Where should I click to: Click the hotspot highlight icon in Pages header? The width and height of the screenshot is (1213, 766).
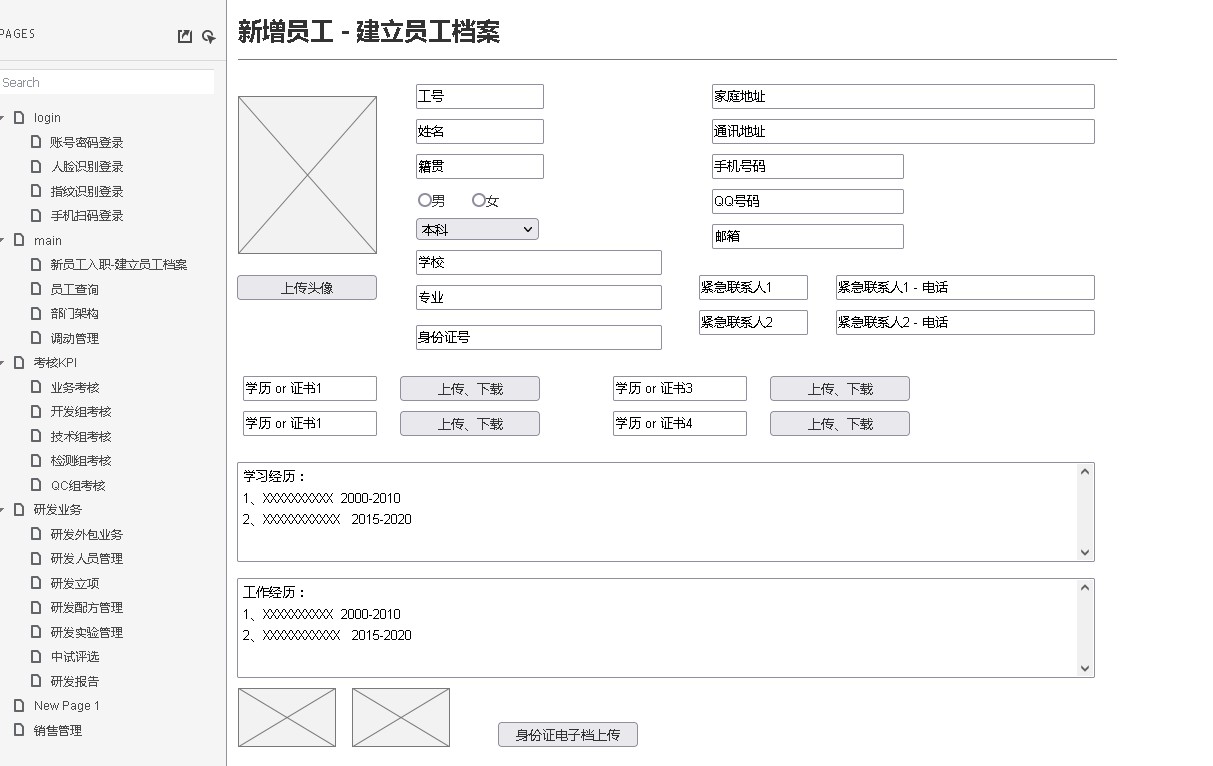click(208, 36)
